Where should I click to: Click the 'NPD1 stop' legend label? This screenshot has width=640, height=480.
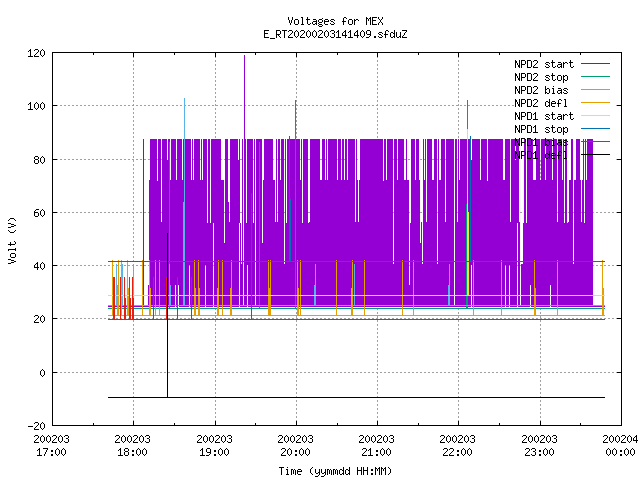[541, 129]
